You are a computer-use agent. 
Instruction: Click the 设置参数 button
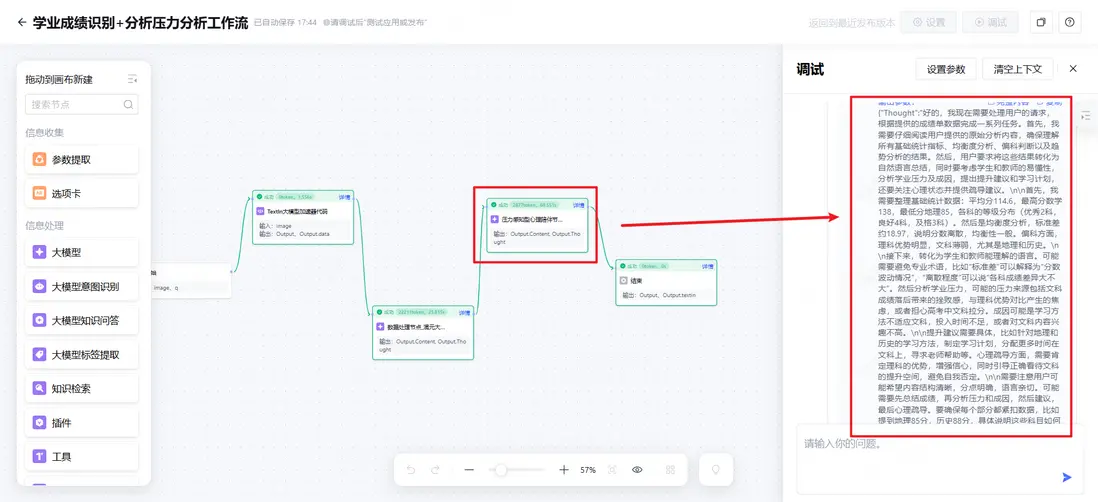[946, 69]
